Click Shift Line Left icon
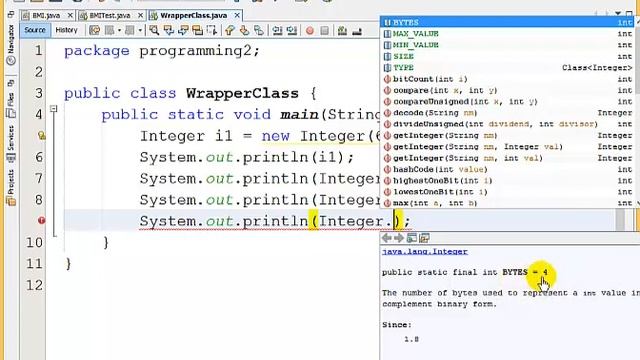Viewport: 640px width, 360px height. [278, 30]
